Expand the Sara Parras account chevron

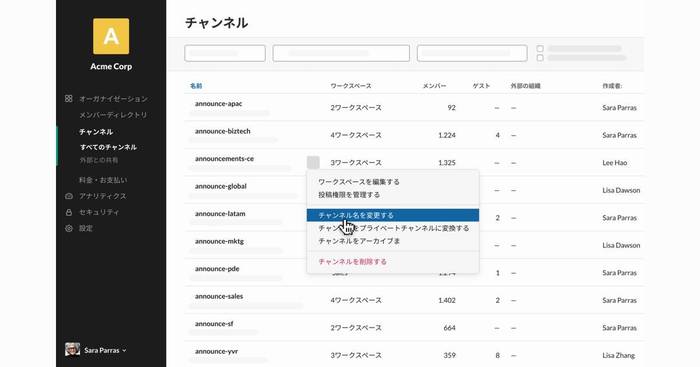pyautogui.click(x=124, y=350)
